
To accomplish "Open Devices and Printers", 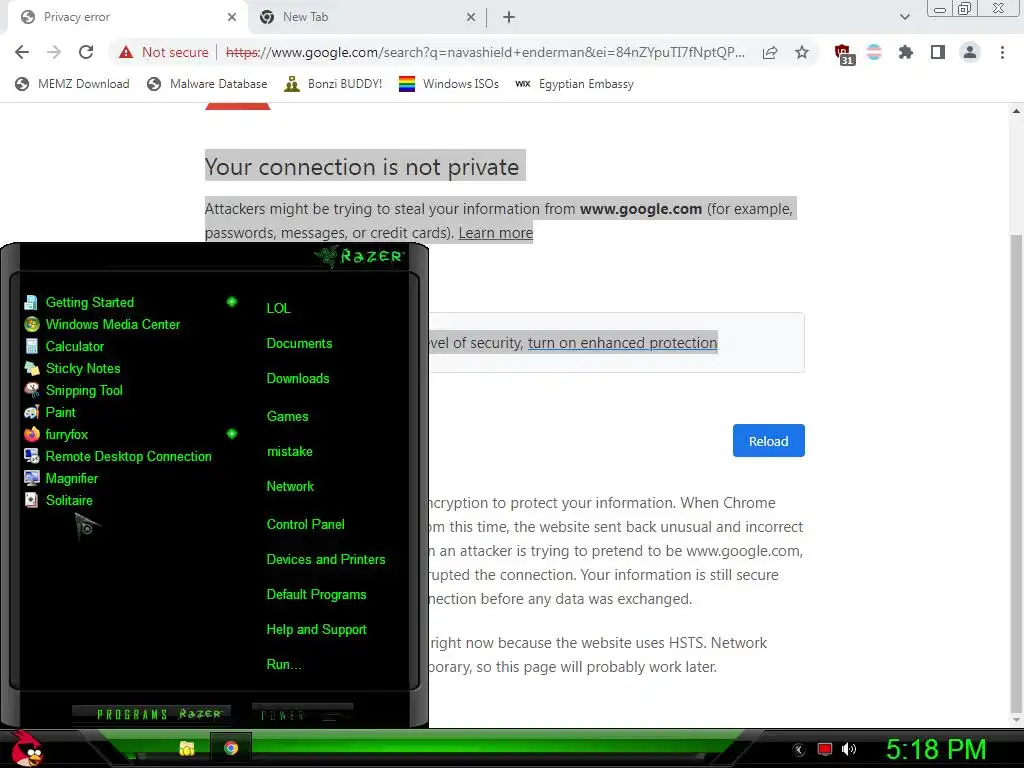I will click(x=326, y=560).
